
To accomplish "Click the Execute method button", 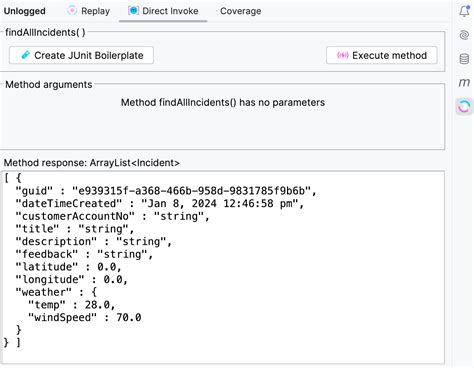I will (382, 55).
